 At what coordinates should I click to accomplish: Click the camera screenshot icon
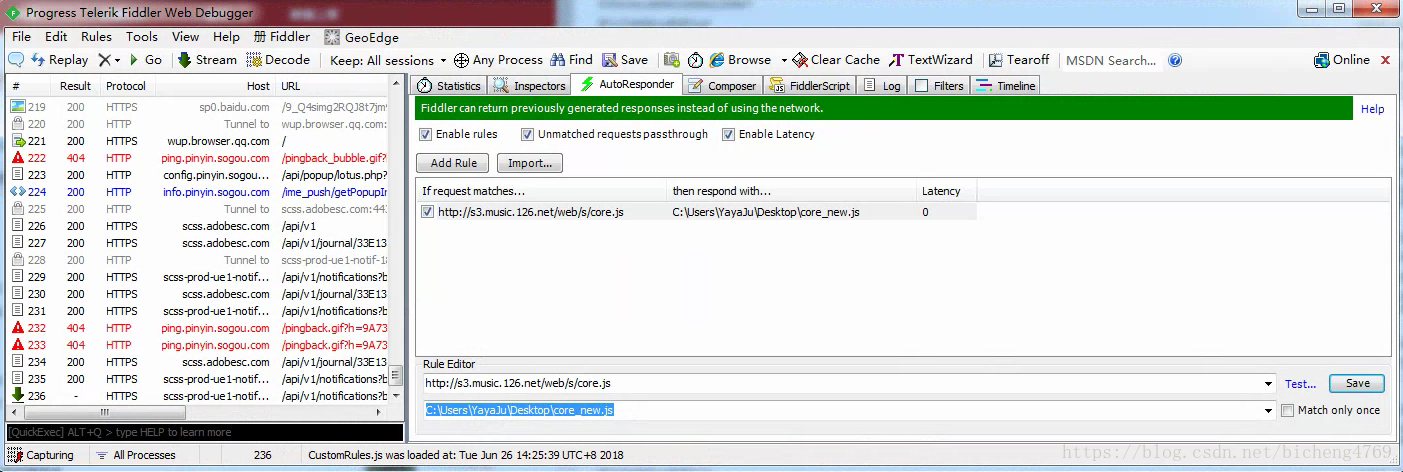(672, 60)
